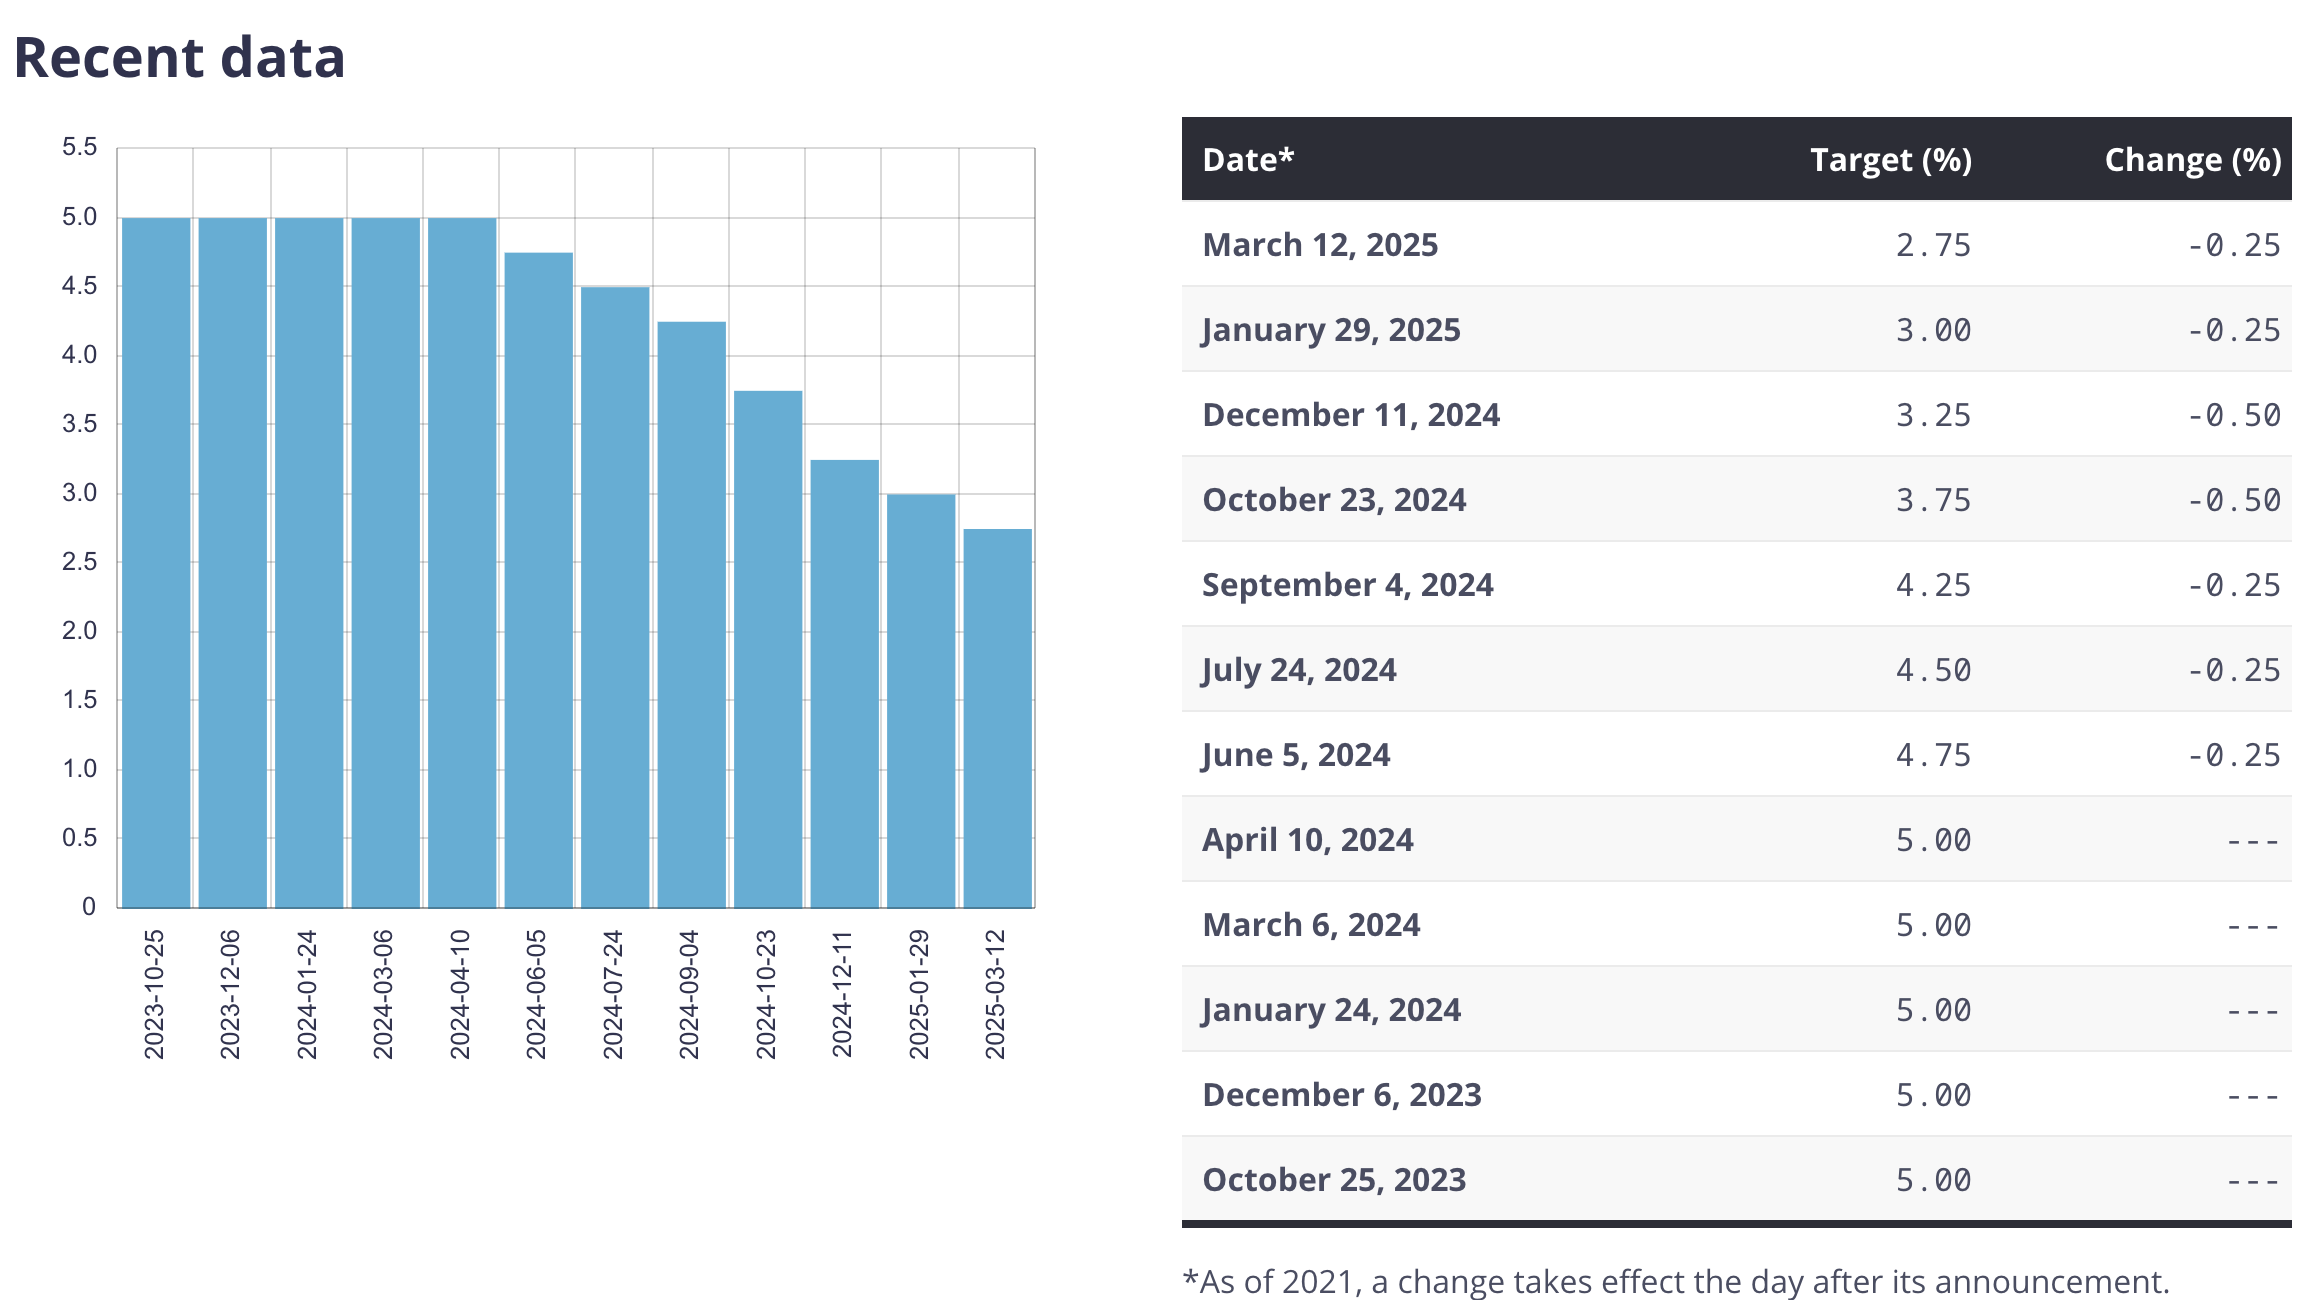Click the Date* column header
The width and height of the screenshot is (2322, 1300).
[x=1248, y=160]
